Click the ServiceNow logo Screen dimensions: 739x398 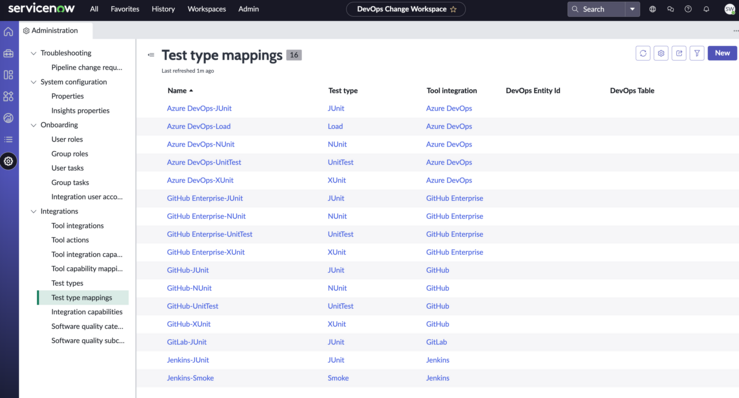click(41, 8)
